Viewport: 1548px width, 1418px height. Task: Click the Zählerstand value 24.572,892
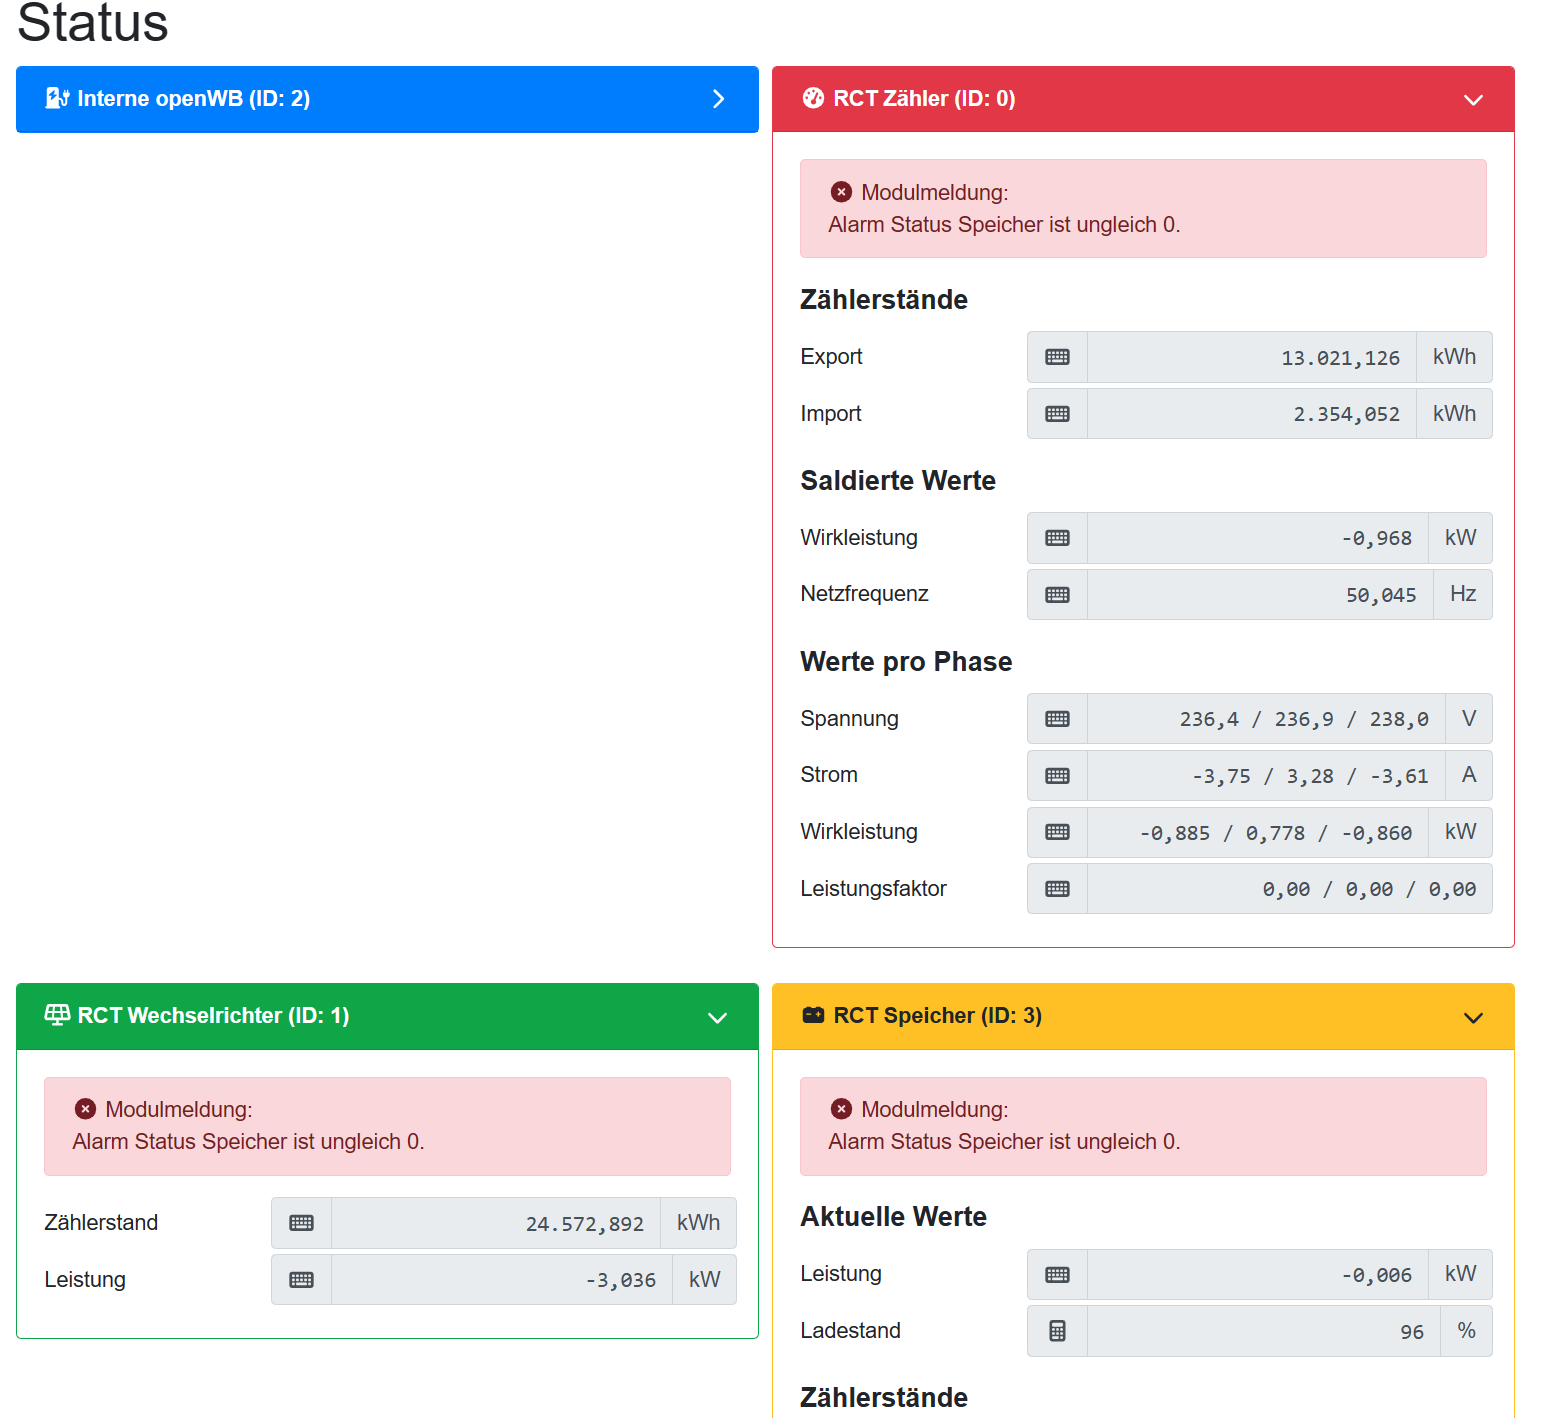tap(495, 1223)
